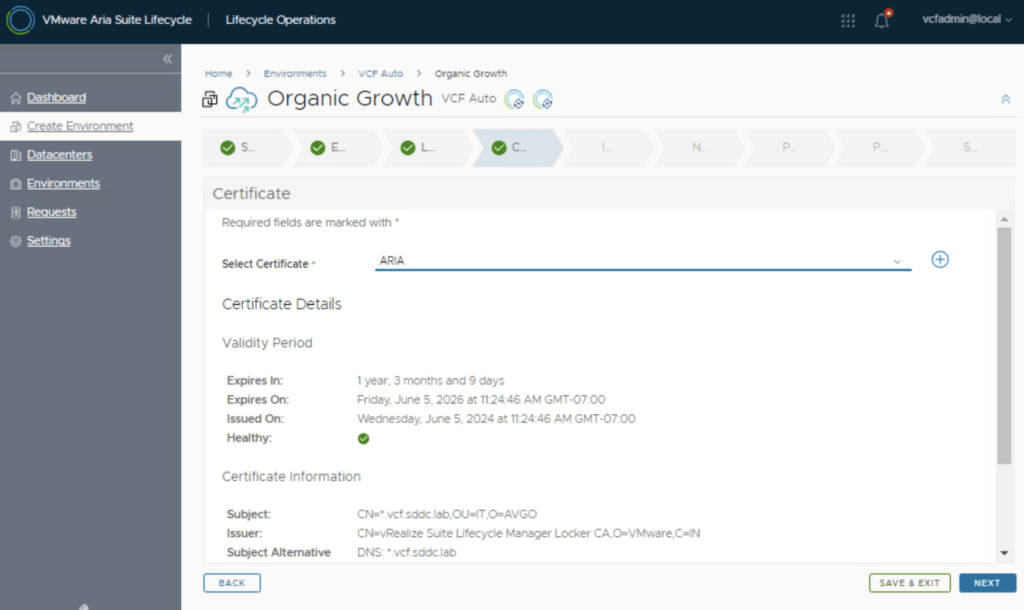Click the Organic Growth cloud environment icon
This screenshot has width=1024, height=610.
point(241,99)
